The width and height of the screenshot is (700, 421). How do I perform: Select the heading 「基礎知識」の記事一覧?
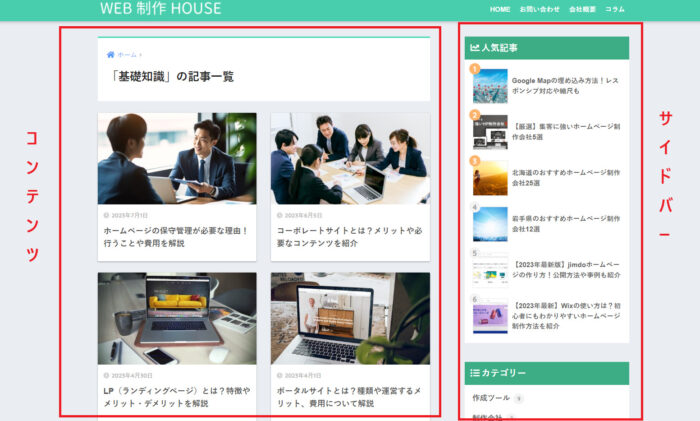pos(172,76)
